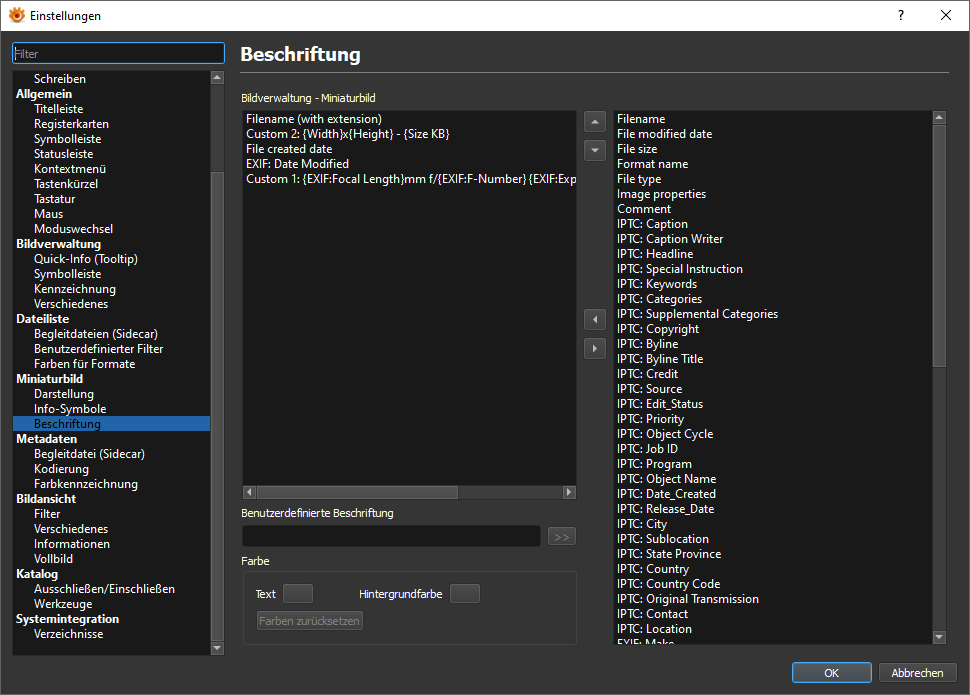
Task: Select the Metadaten category
Action: 46,439
